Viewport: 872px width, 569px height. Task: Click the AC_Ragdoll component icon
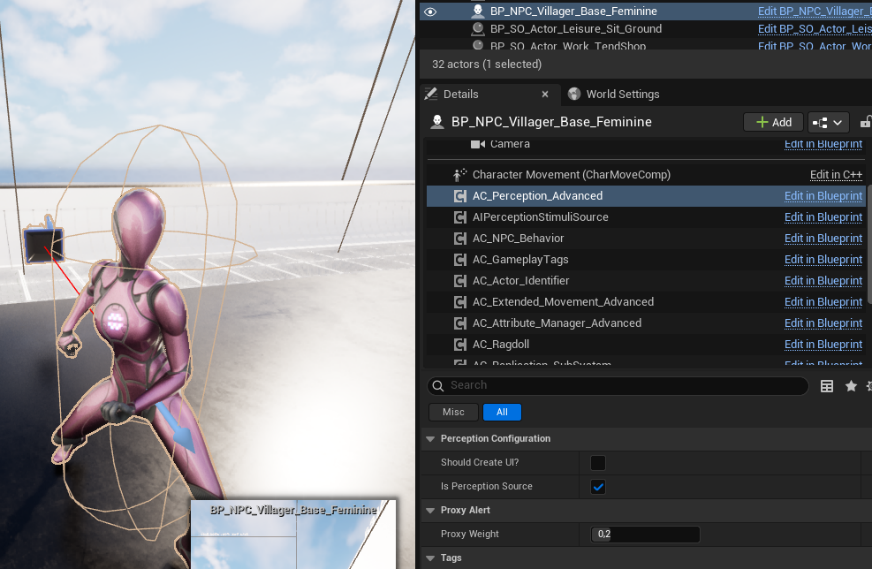(460, 344)
